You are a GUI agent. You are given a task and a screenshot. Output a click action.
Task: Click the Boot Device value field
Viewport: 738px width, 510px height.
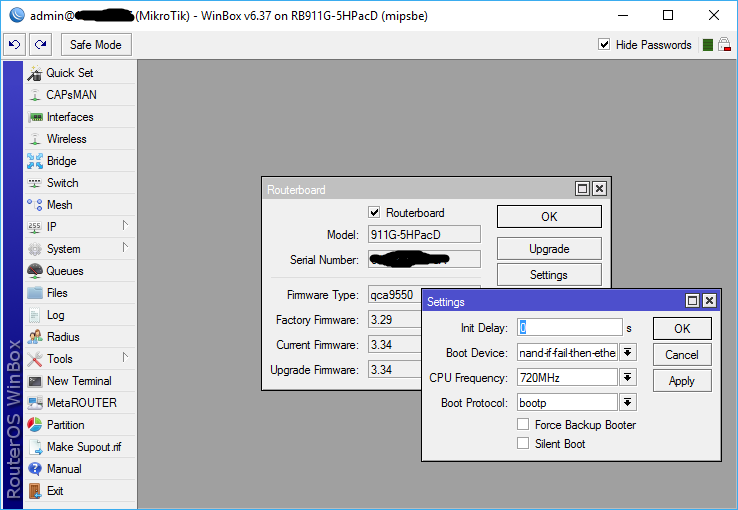coord(567,352)
